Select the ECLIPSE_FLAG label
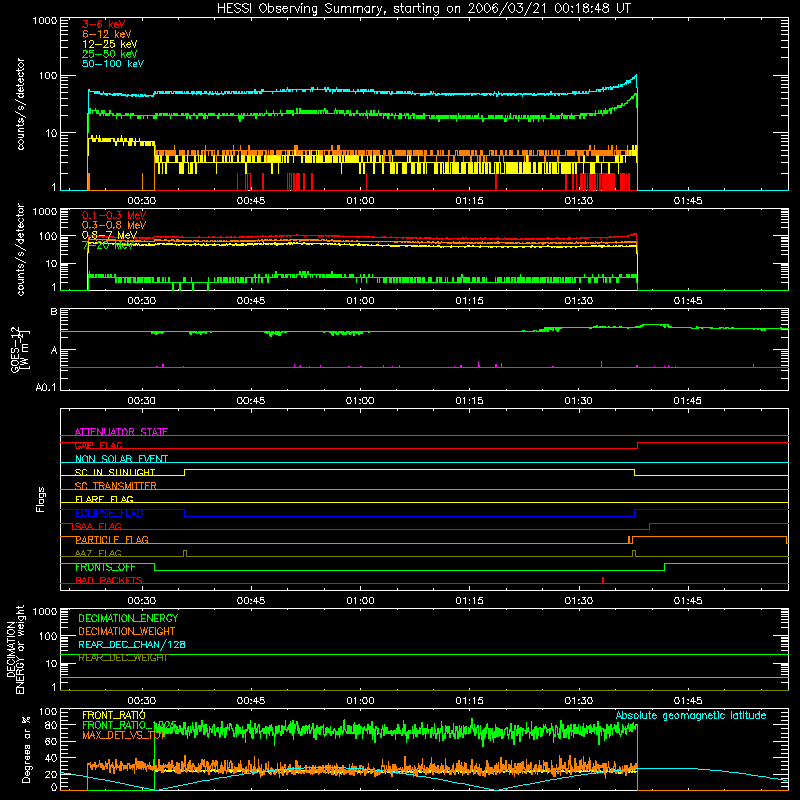The image size is (800, 800). pyautogui.click(x=109, y=513)
